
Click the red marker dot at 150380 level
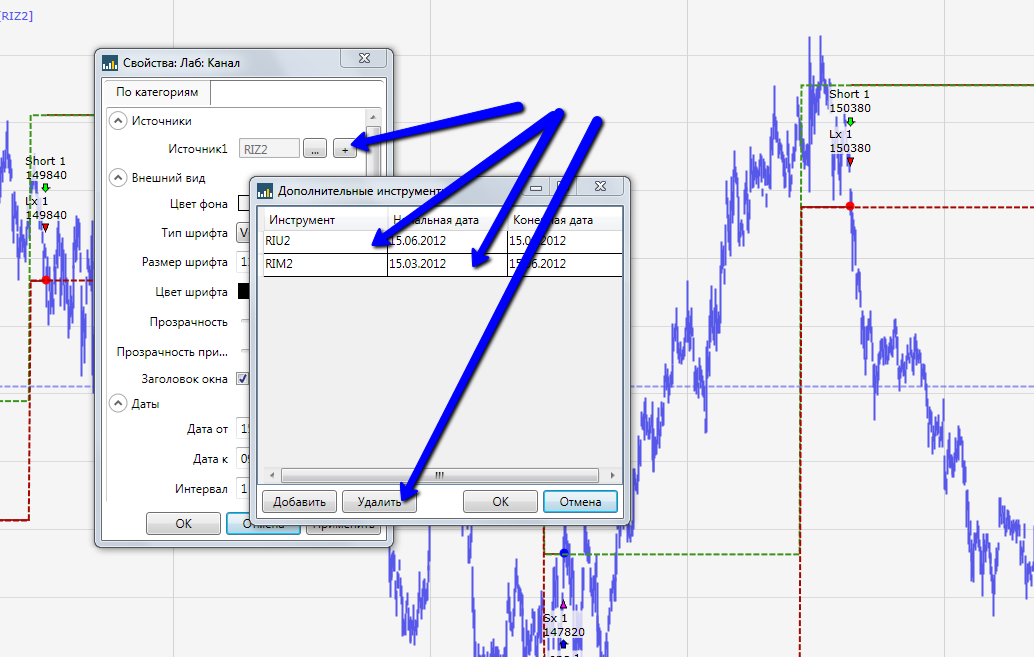click(850, 206)
